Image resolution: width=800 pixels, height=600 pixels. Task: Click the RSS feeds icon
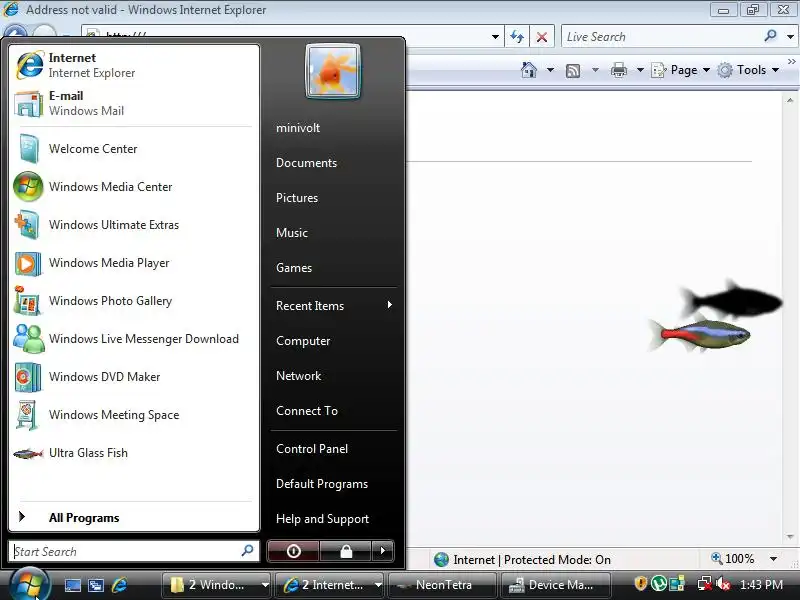pyautogui.click(x=573, y=70)
